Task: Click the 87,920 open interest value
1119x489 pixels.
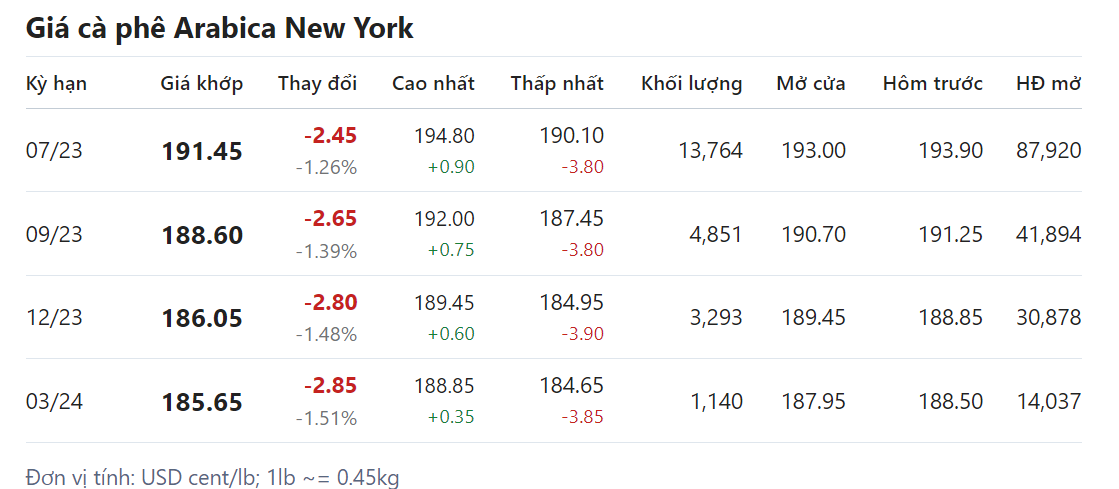Action: pos(1048,151)
